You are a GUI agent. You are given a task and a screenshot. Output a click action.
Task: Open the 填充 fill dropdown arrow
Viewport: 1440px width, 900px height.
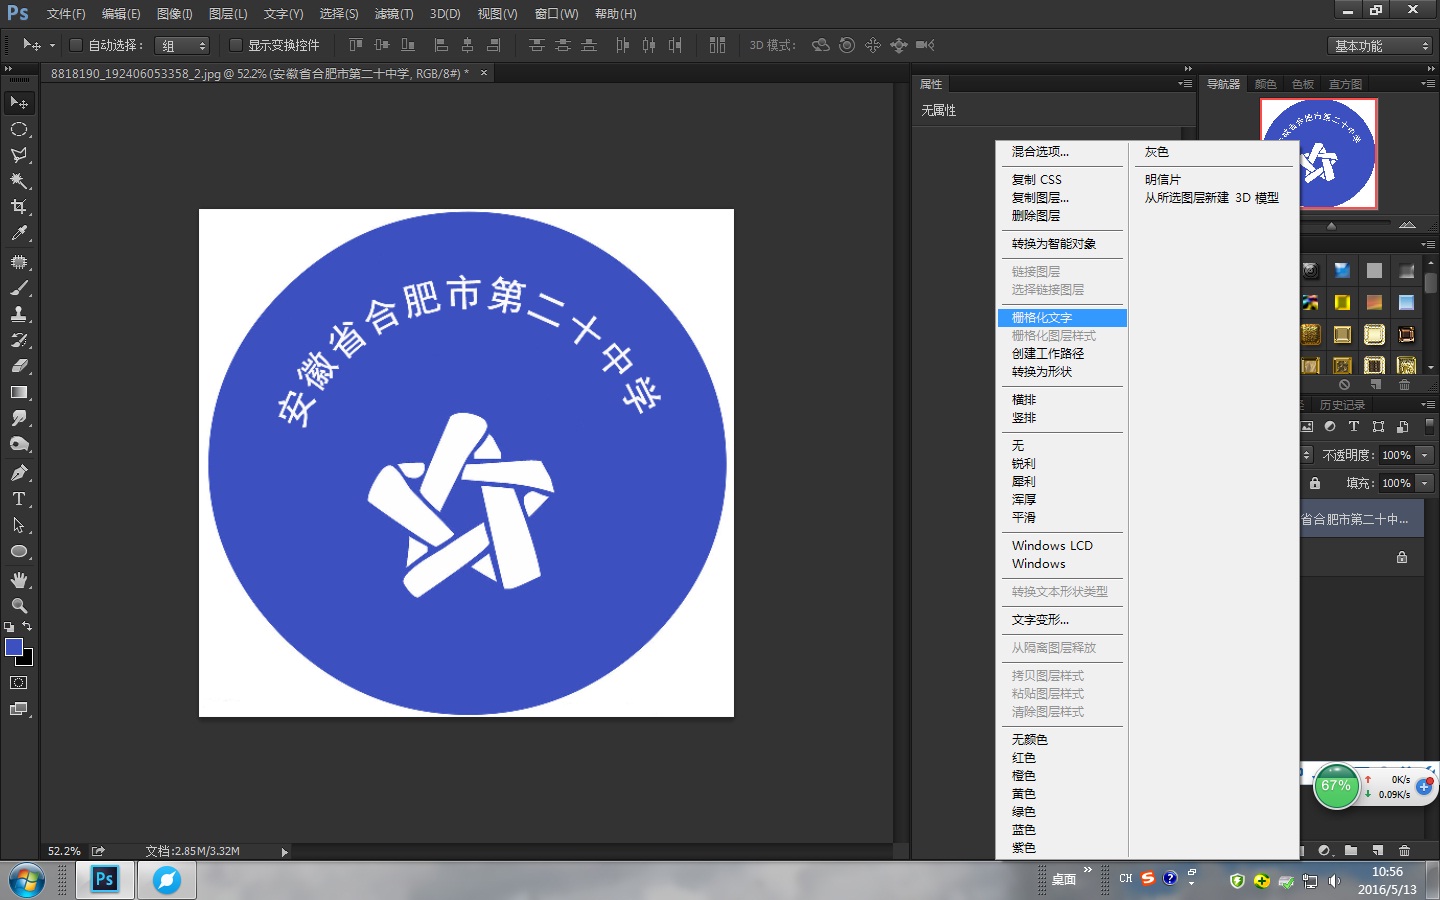(x=1425, y=483)
